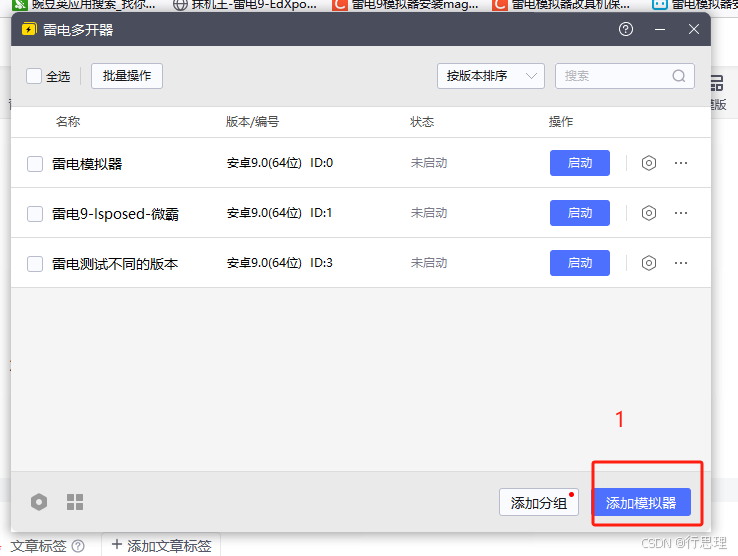
Task: Click version text with ID:0
Action: pos(280,163)
